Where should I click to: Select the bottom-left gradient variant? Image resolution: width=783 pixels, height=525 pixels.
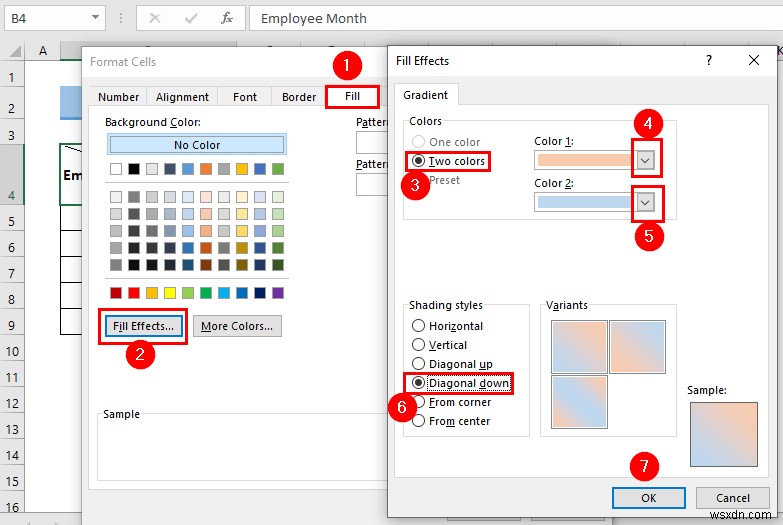(579, 402)
